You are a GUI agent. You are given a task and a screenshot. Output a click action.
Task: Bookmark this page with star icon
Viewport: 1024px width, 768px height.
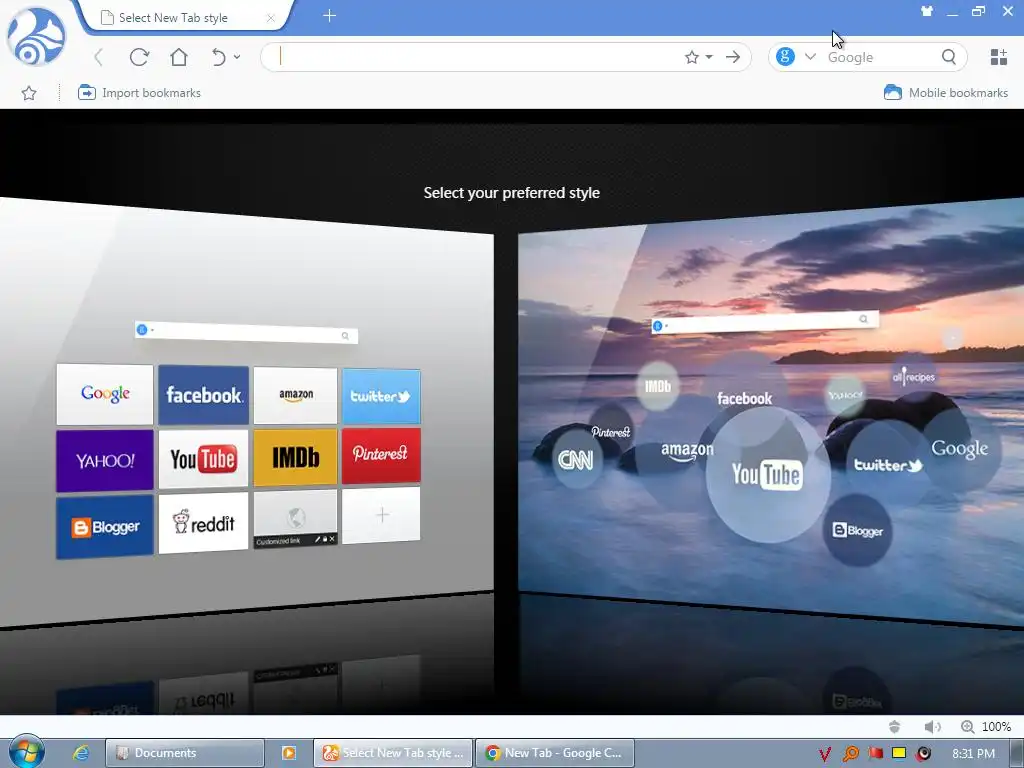click(692, 57)
